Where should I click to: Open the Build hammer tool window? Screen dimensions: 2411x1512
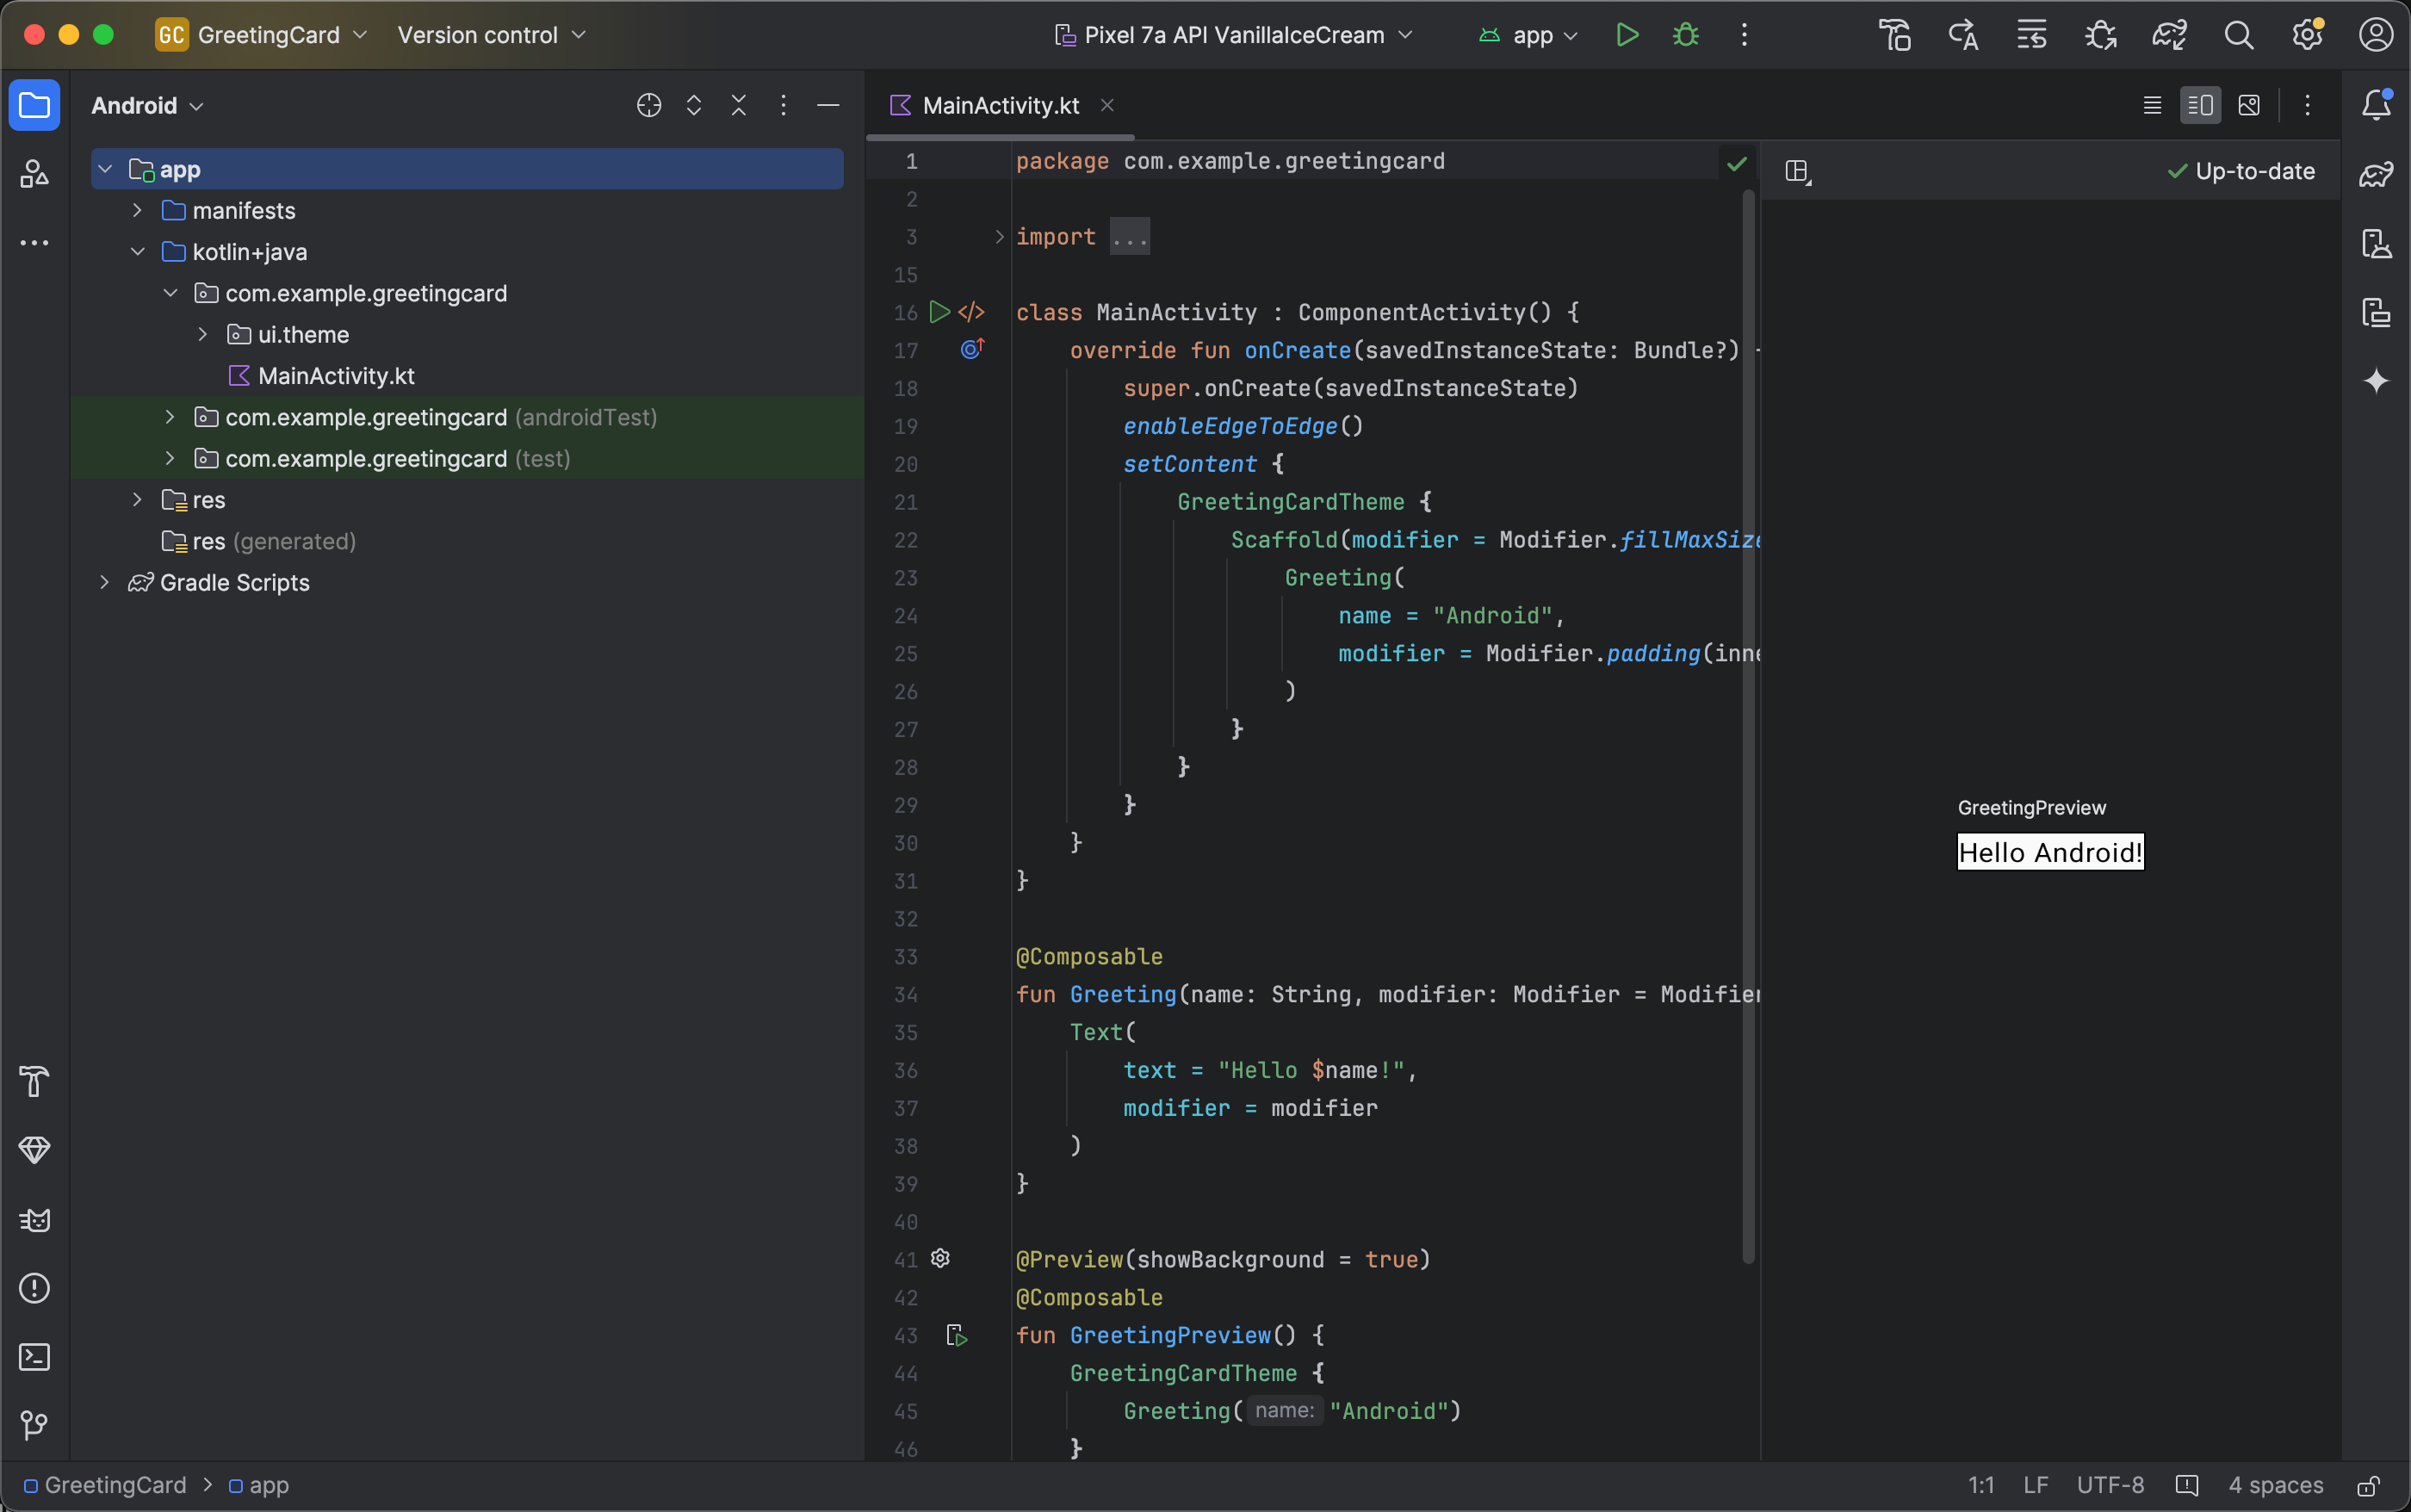pyautogui.click(x=34, y=1081)
